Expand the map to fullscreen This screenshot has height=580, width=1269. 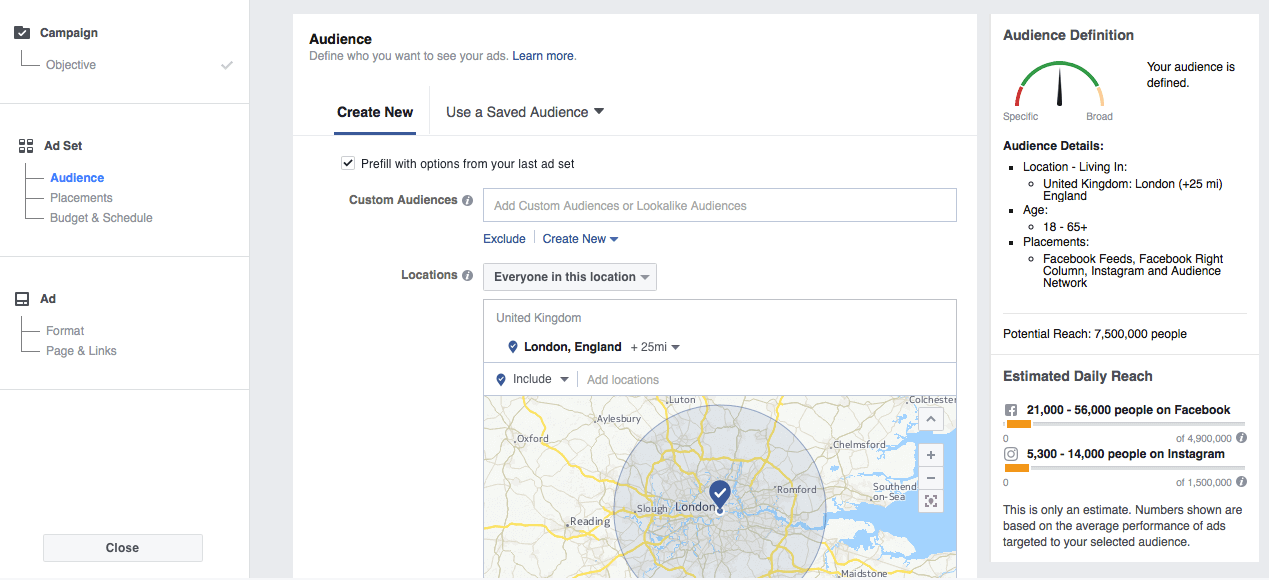930,501
